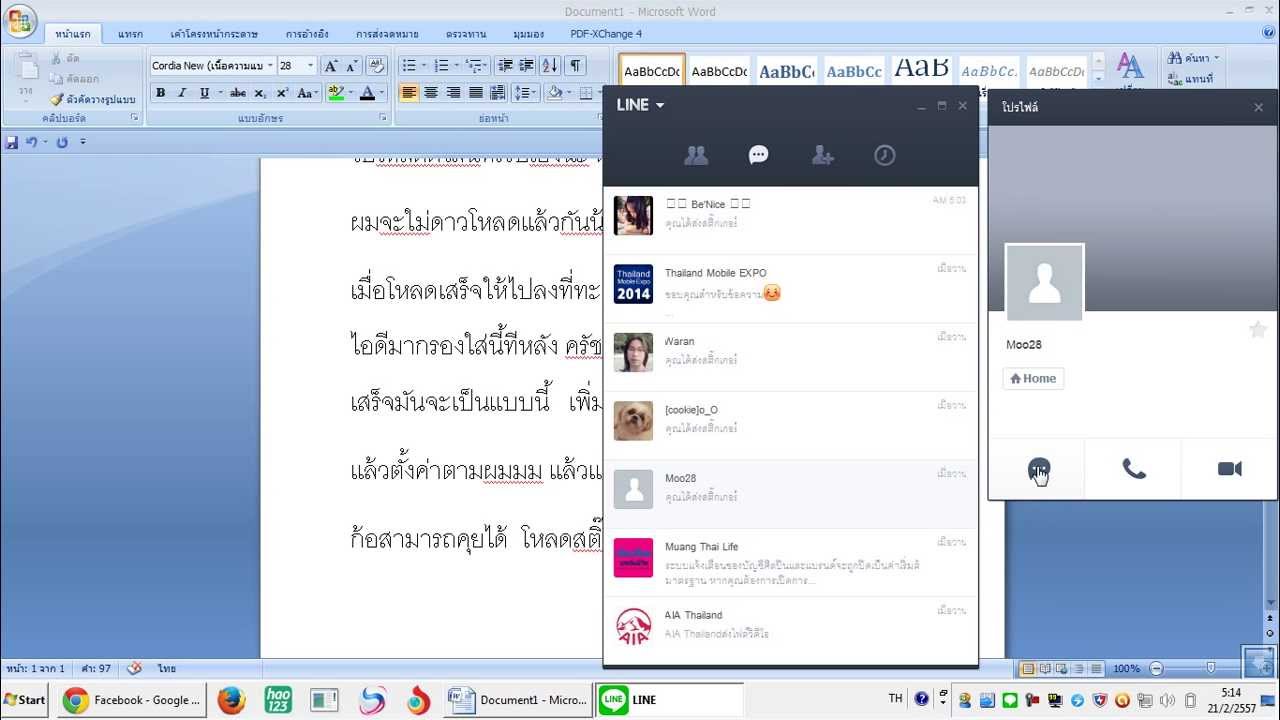The width and height of the screenshot is (1280, 720).
Task: Open the LINE friends list tab icon
Action: [696, 155]
